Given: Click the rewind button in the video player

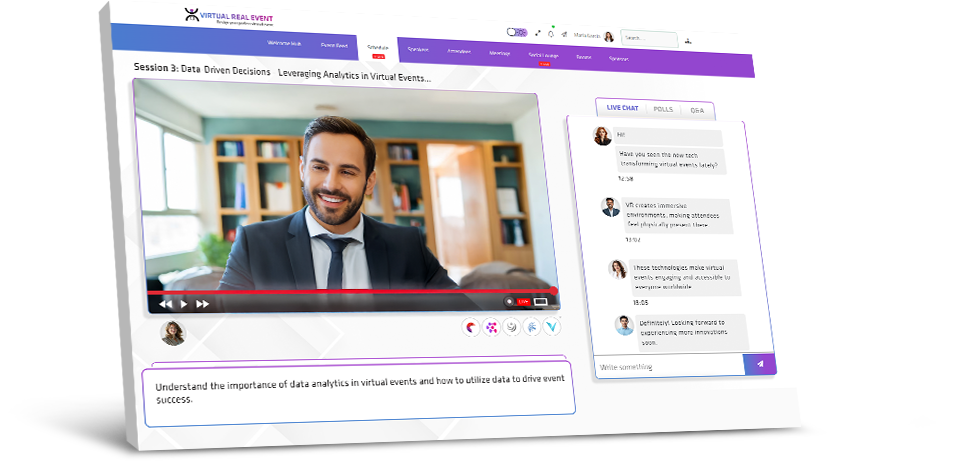Looking at the screenshot, I should (x=166, y=303).
